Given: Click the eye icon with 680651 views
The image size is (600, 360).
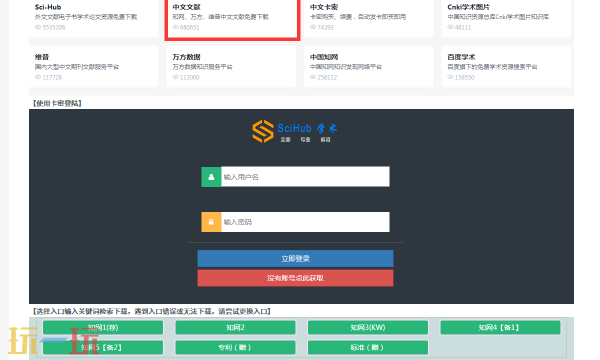Looking at the screenshot, I should tap(175, 27).
